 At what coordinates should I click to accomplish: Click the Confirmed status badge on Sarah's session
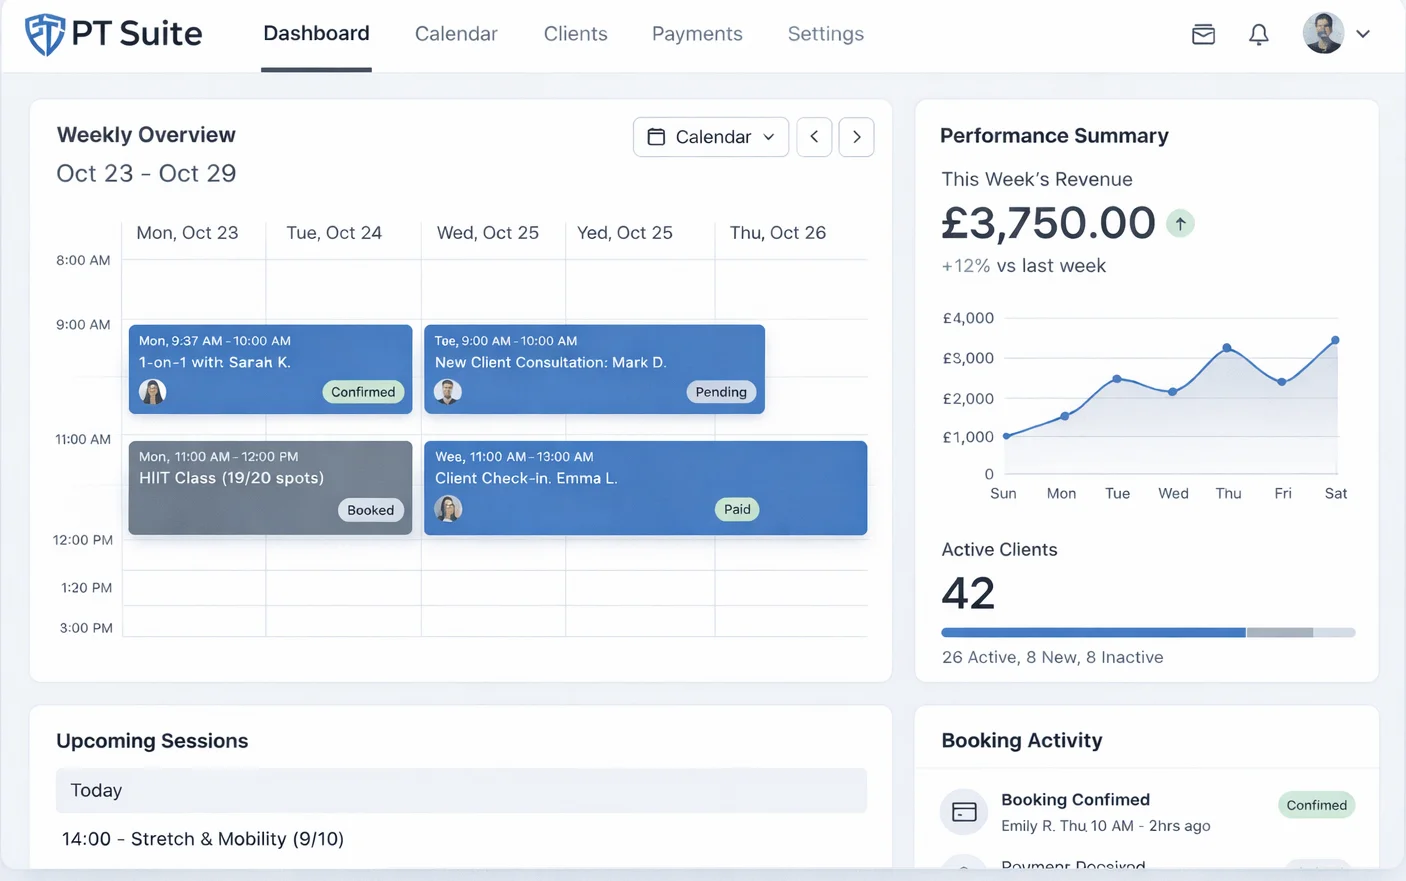tap(363, 392)
